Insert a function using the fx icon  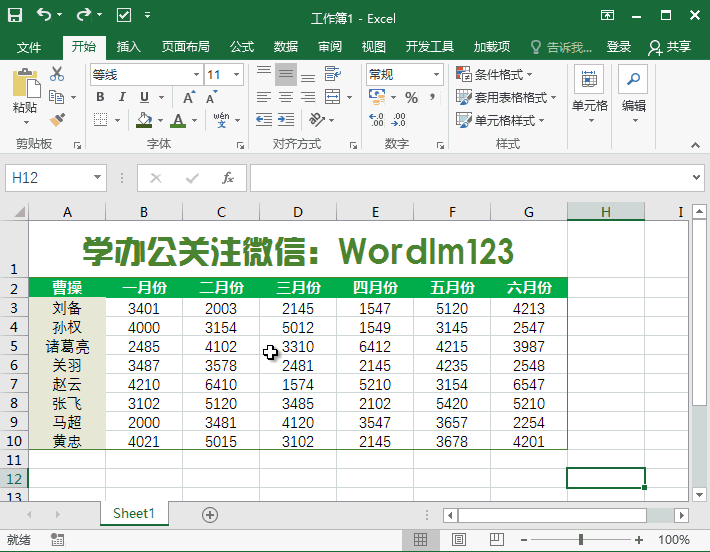[x=228, y=178]
